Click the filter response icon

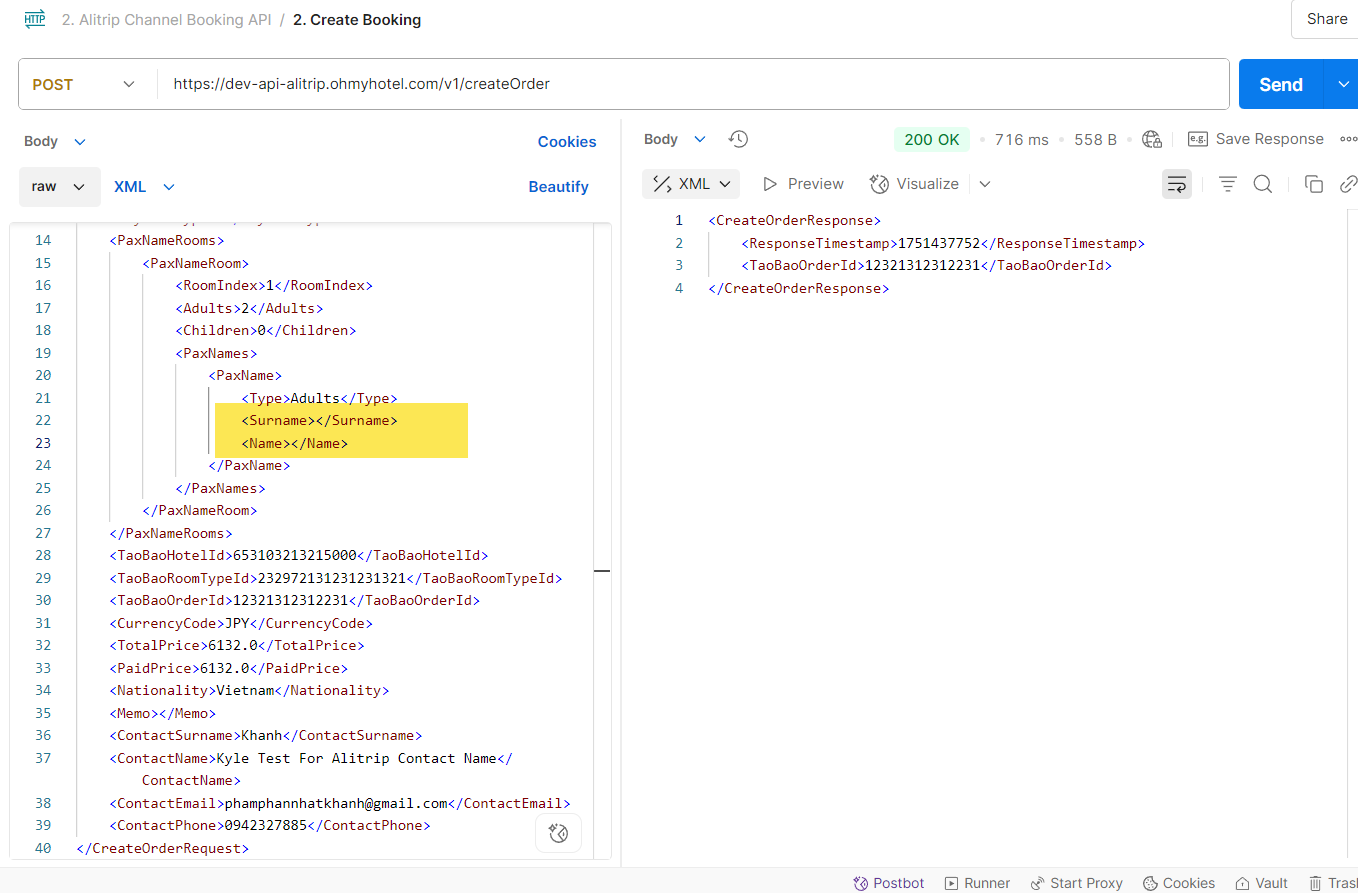tap(1228, 184)
